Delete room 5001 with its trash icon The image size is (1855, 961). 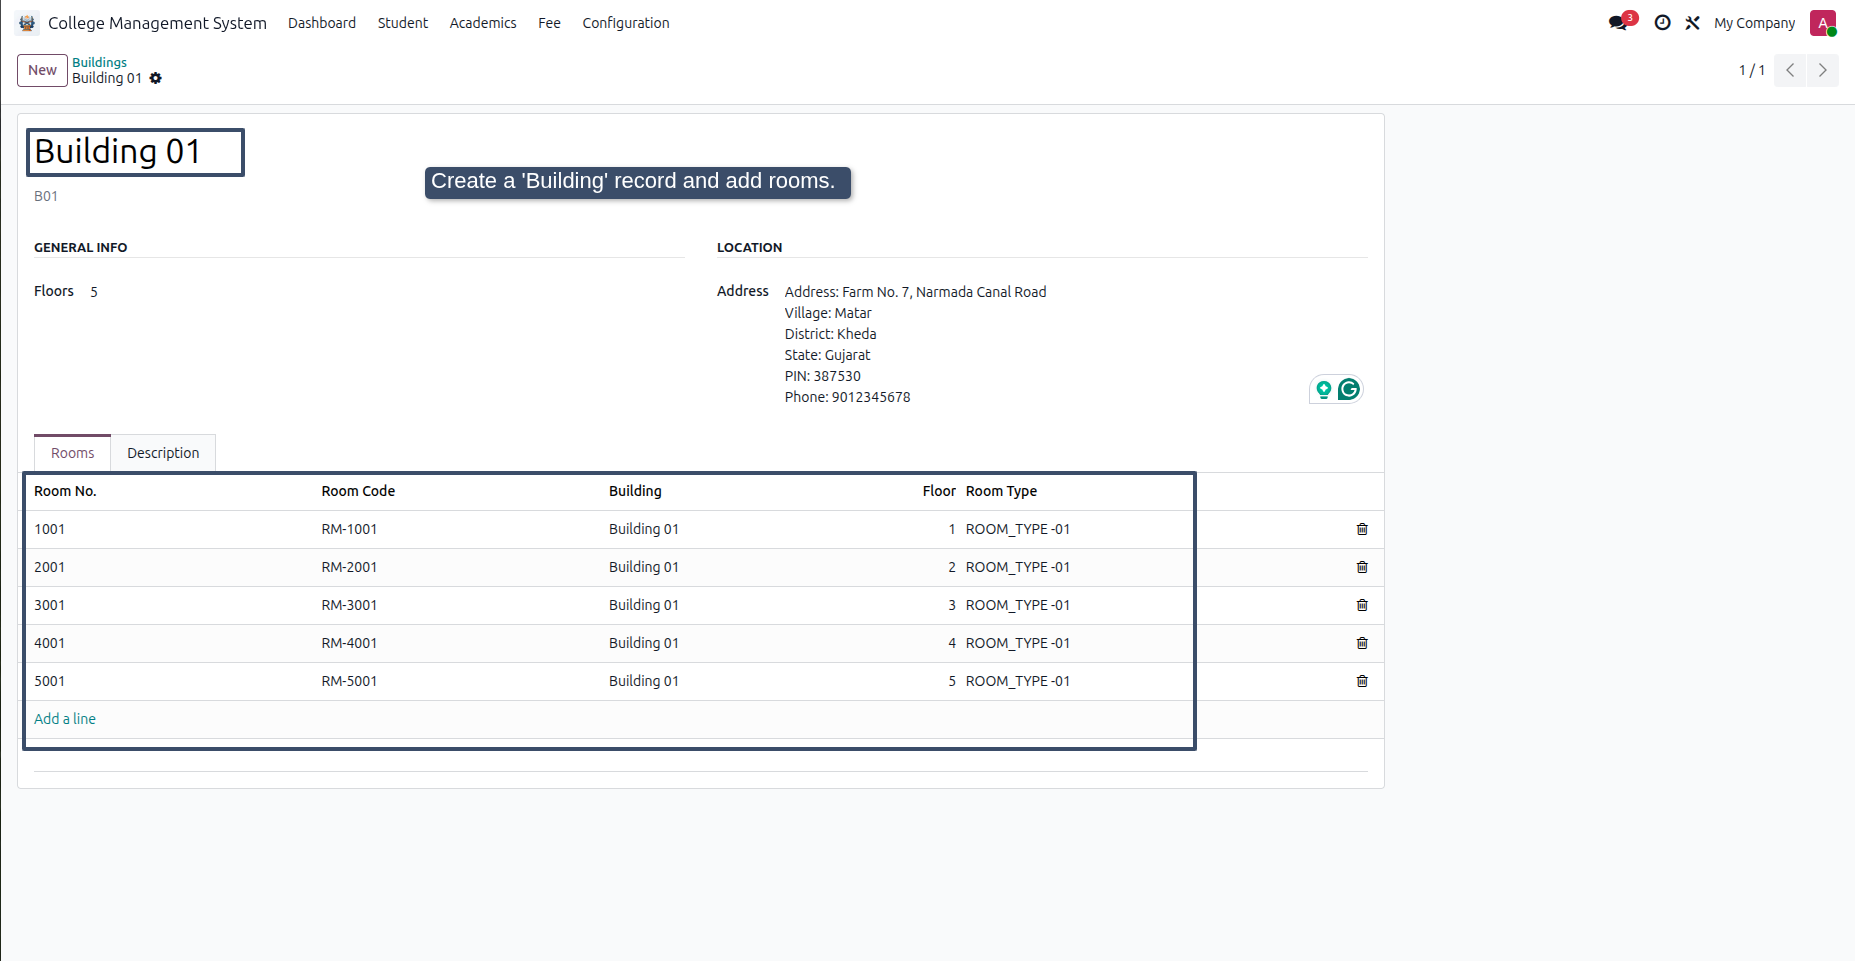(x=1362, y=681)
